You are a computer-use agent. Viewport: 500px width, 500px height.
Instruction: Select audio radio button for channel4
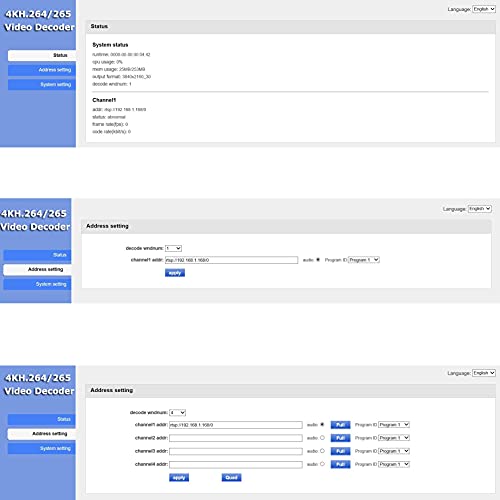[x=322, y=464]
